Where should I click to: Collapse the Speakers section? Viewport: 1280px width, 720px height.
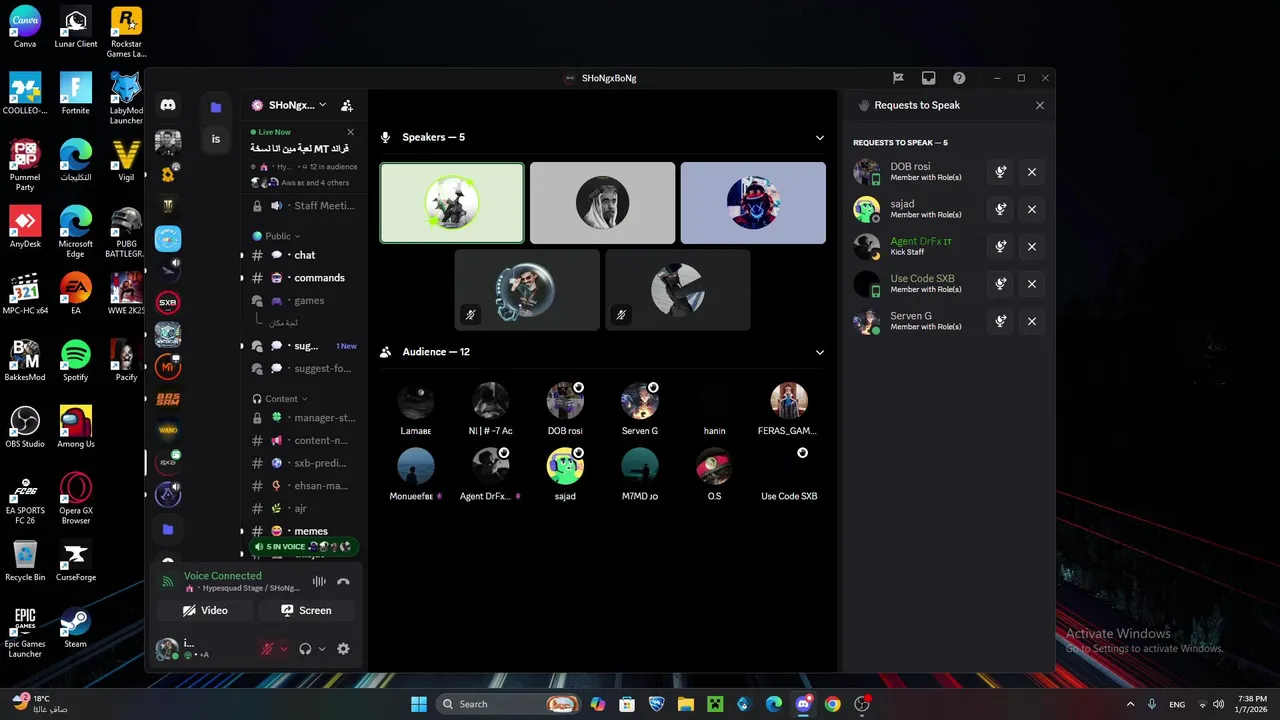pyautogui.click(x=820, y=138)
